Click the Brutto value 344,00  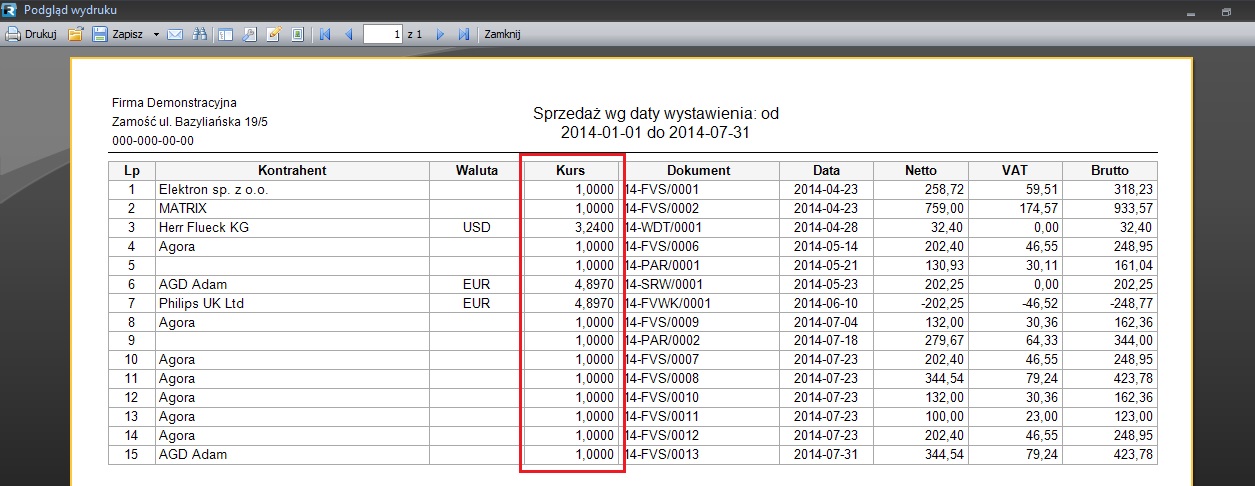click(1110, 340)
